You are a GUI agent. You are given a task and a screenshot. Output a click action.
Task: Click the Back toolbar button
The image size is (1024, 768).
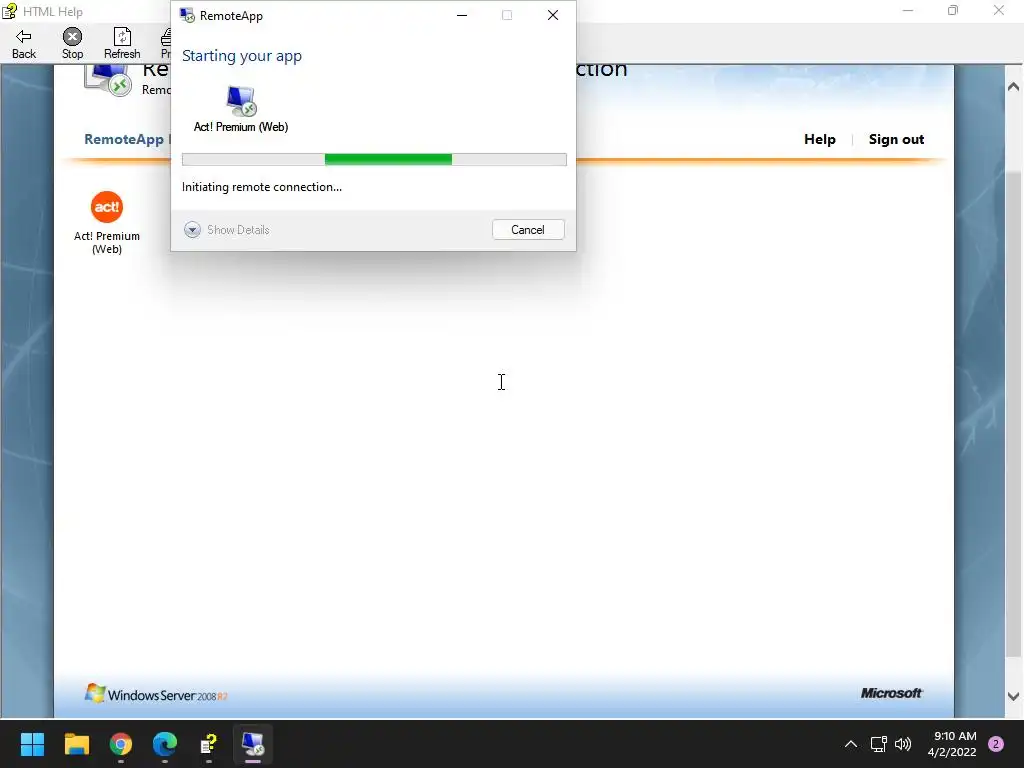coord(24,44)
